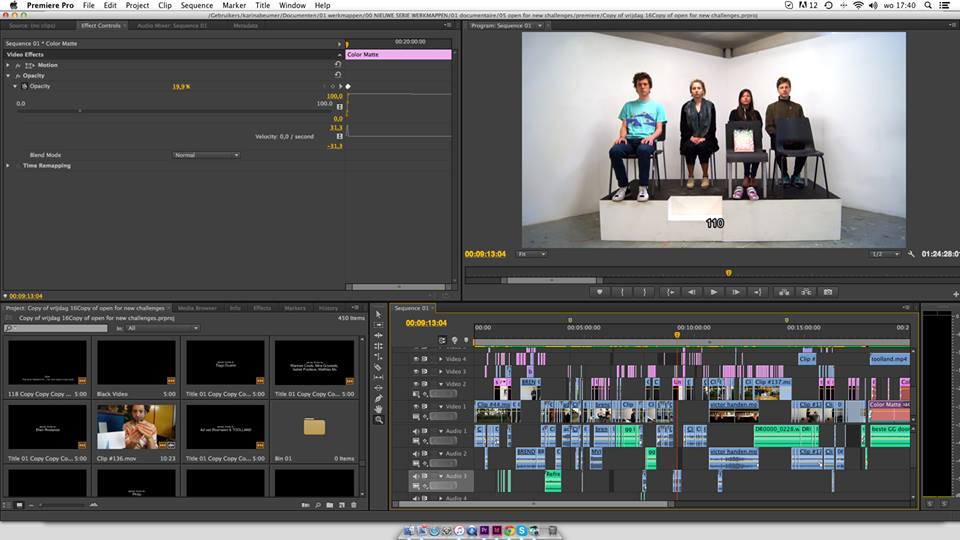Reset the Opacity effect

click(x=337, y=75)
